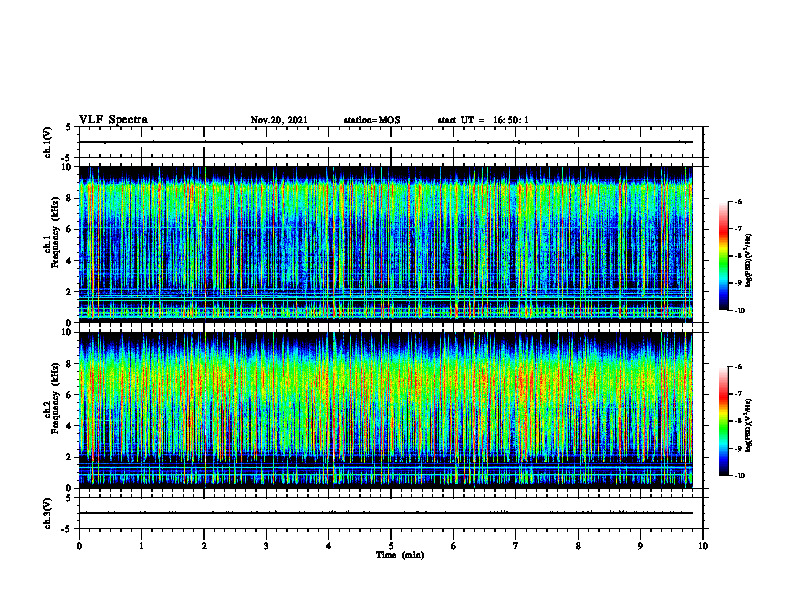The width and height of the screenshot is (792, 612).
Task: Click time axis tick label "5" at bottom
Action: pyautogui.click(x=391, y=546)
